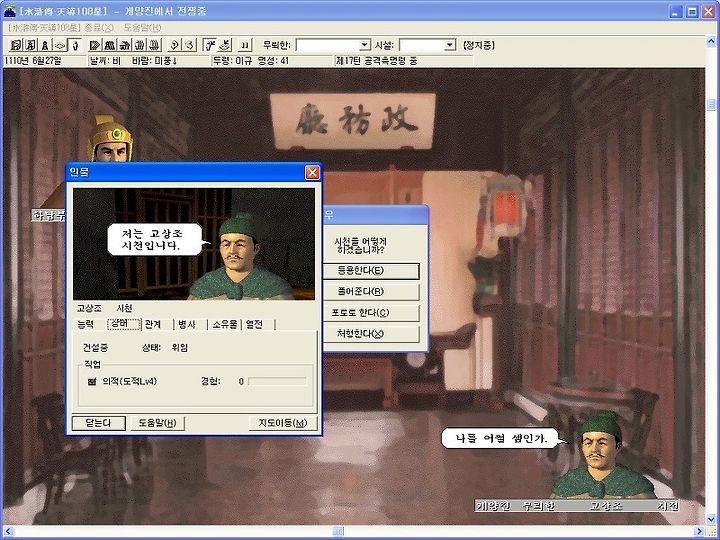The height and width of the screenshot is (540, 720).
Task: Click the job icon beside 의적(도적Lv4)
Action: pos(92,381)
